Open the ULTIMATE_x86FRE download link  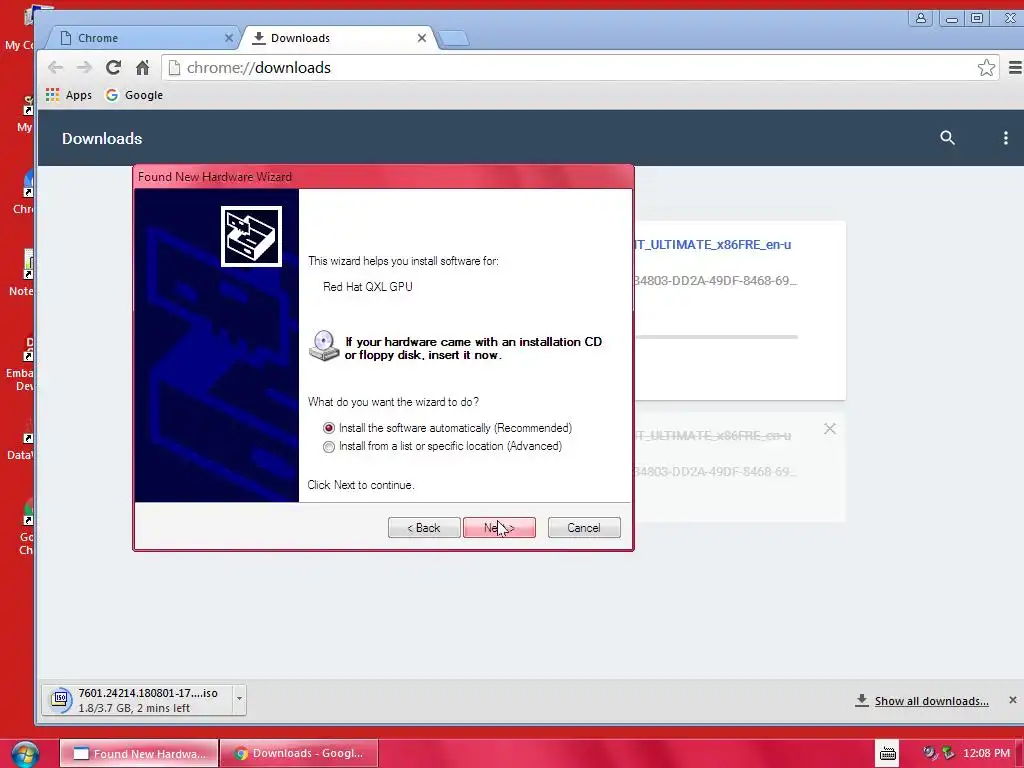(x=712, y=244)
